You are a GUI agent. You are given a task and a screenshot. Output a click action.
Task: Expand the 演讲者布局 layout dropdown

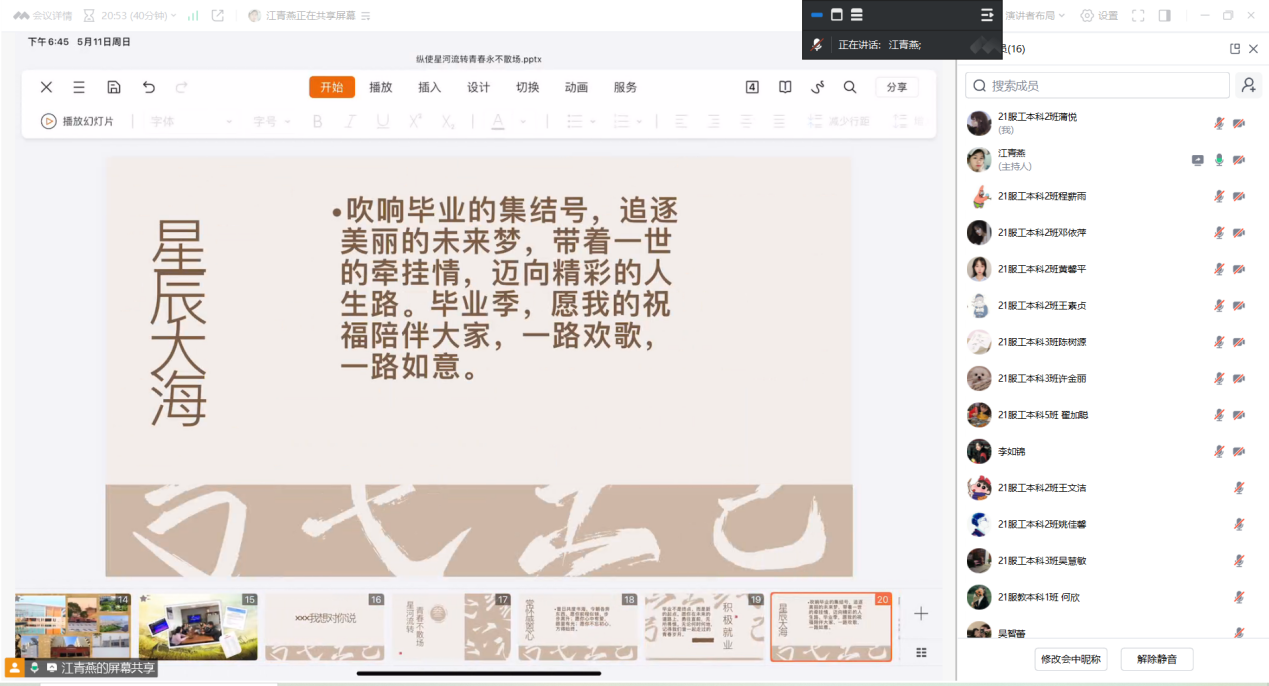click(x=1035, y=16)
